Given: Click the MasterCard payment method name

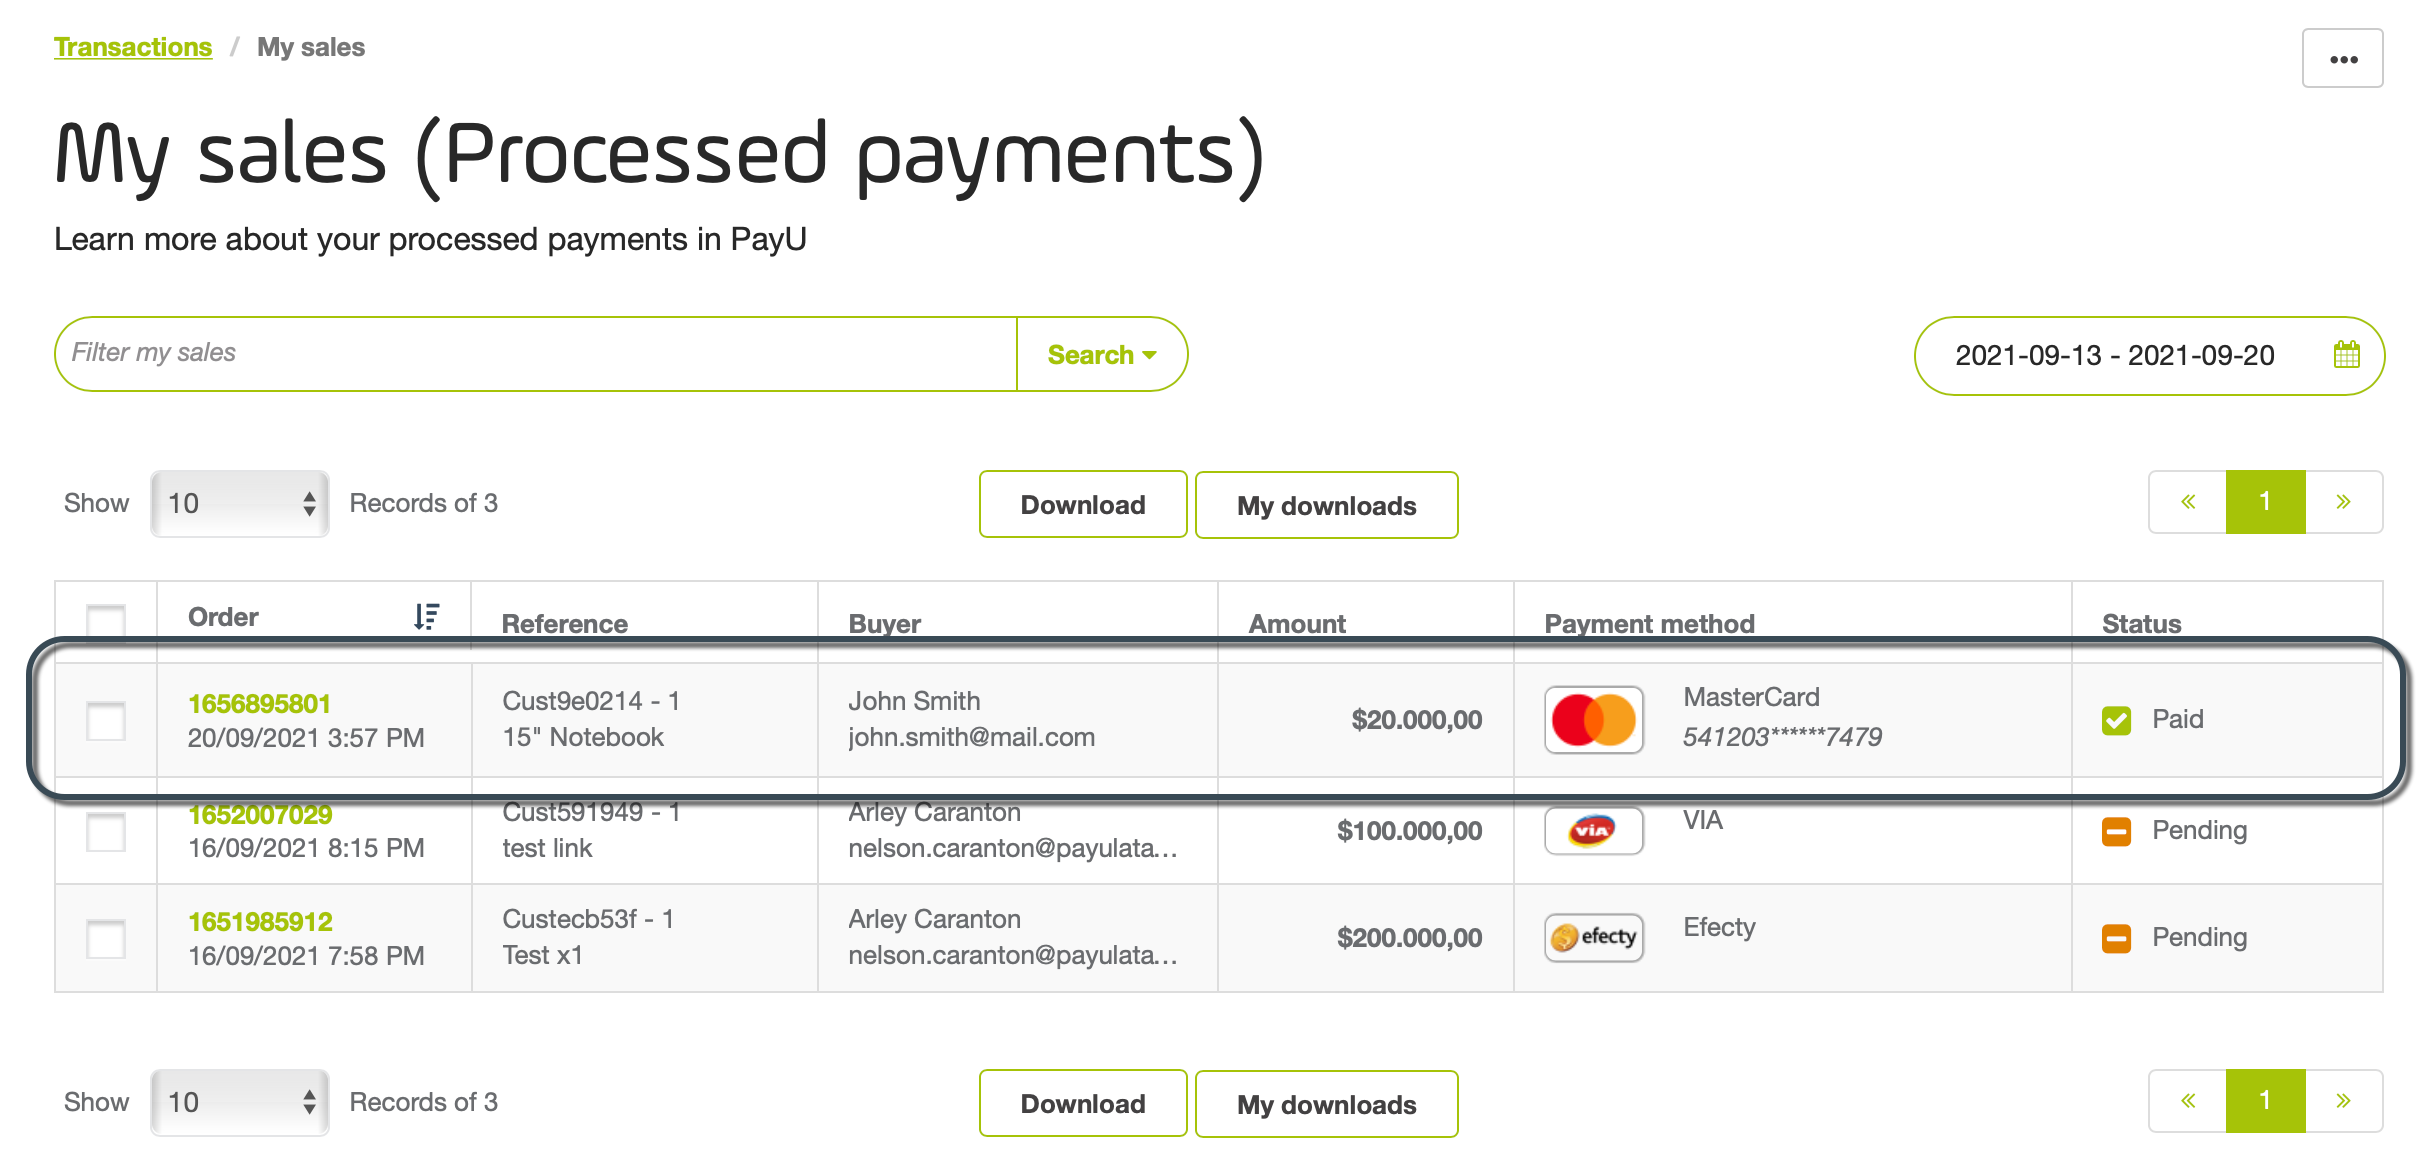Looking at the screenshot, I should tap(1751, 697).
